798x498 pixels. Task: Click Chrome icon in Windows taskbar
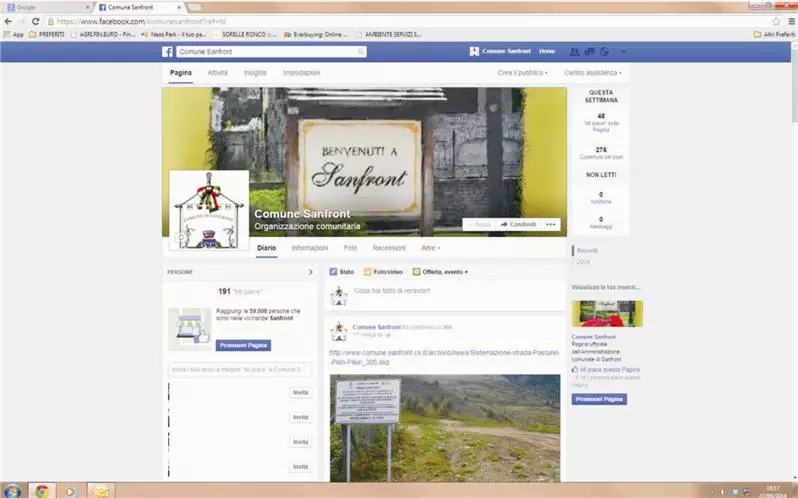pyautogui.click(x=42, y=490)
